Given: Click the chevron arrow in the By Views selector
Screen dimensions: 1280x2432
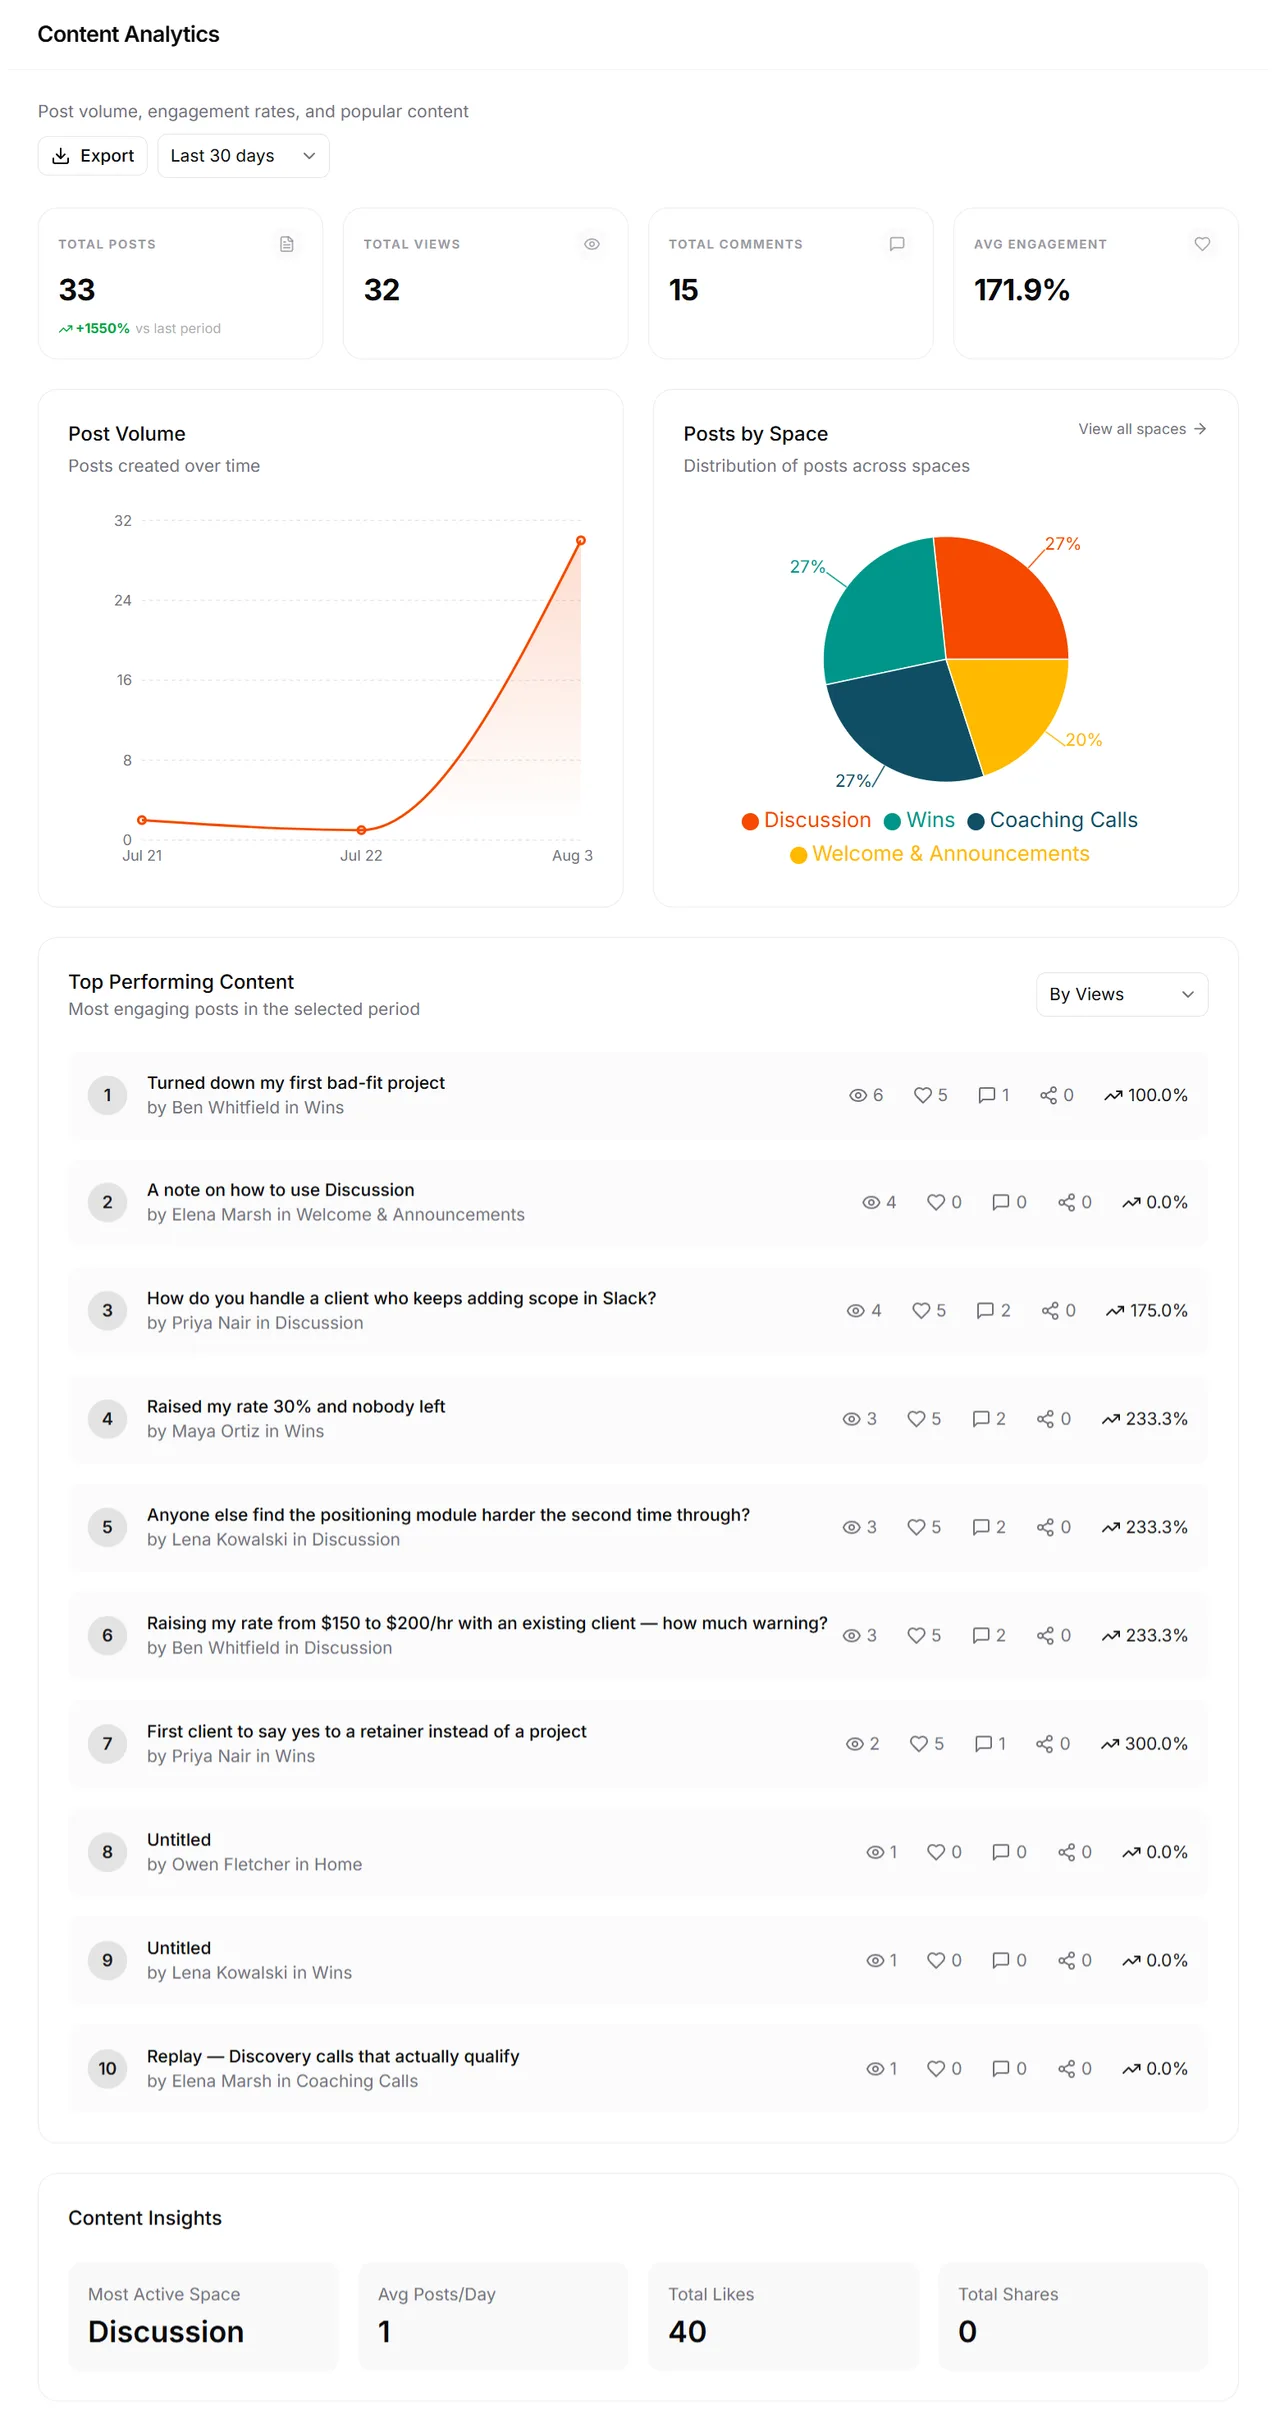Looking at the screenshot, I should click(x=1188, y=994).
